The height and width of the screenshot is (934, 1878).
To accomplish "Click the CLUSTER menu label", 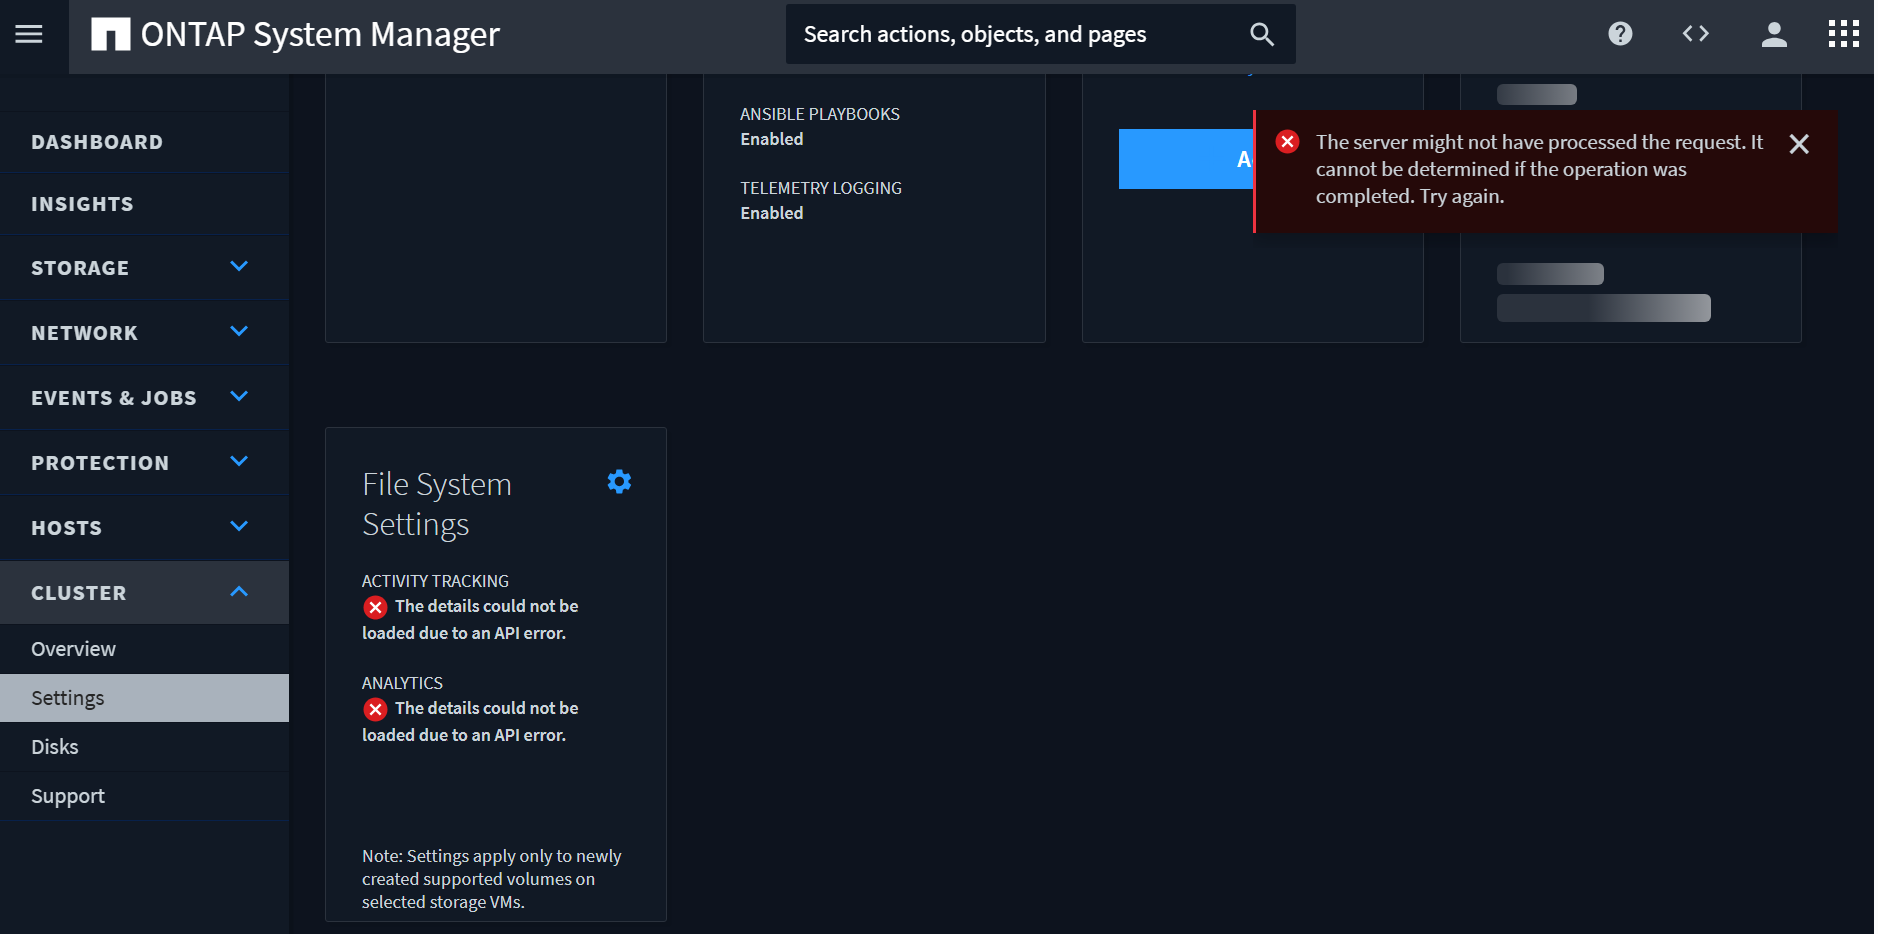I will click(x=79, y=593).
